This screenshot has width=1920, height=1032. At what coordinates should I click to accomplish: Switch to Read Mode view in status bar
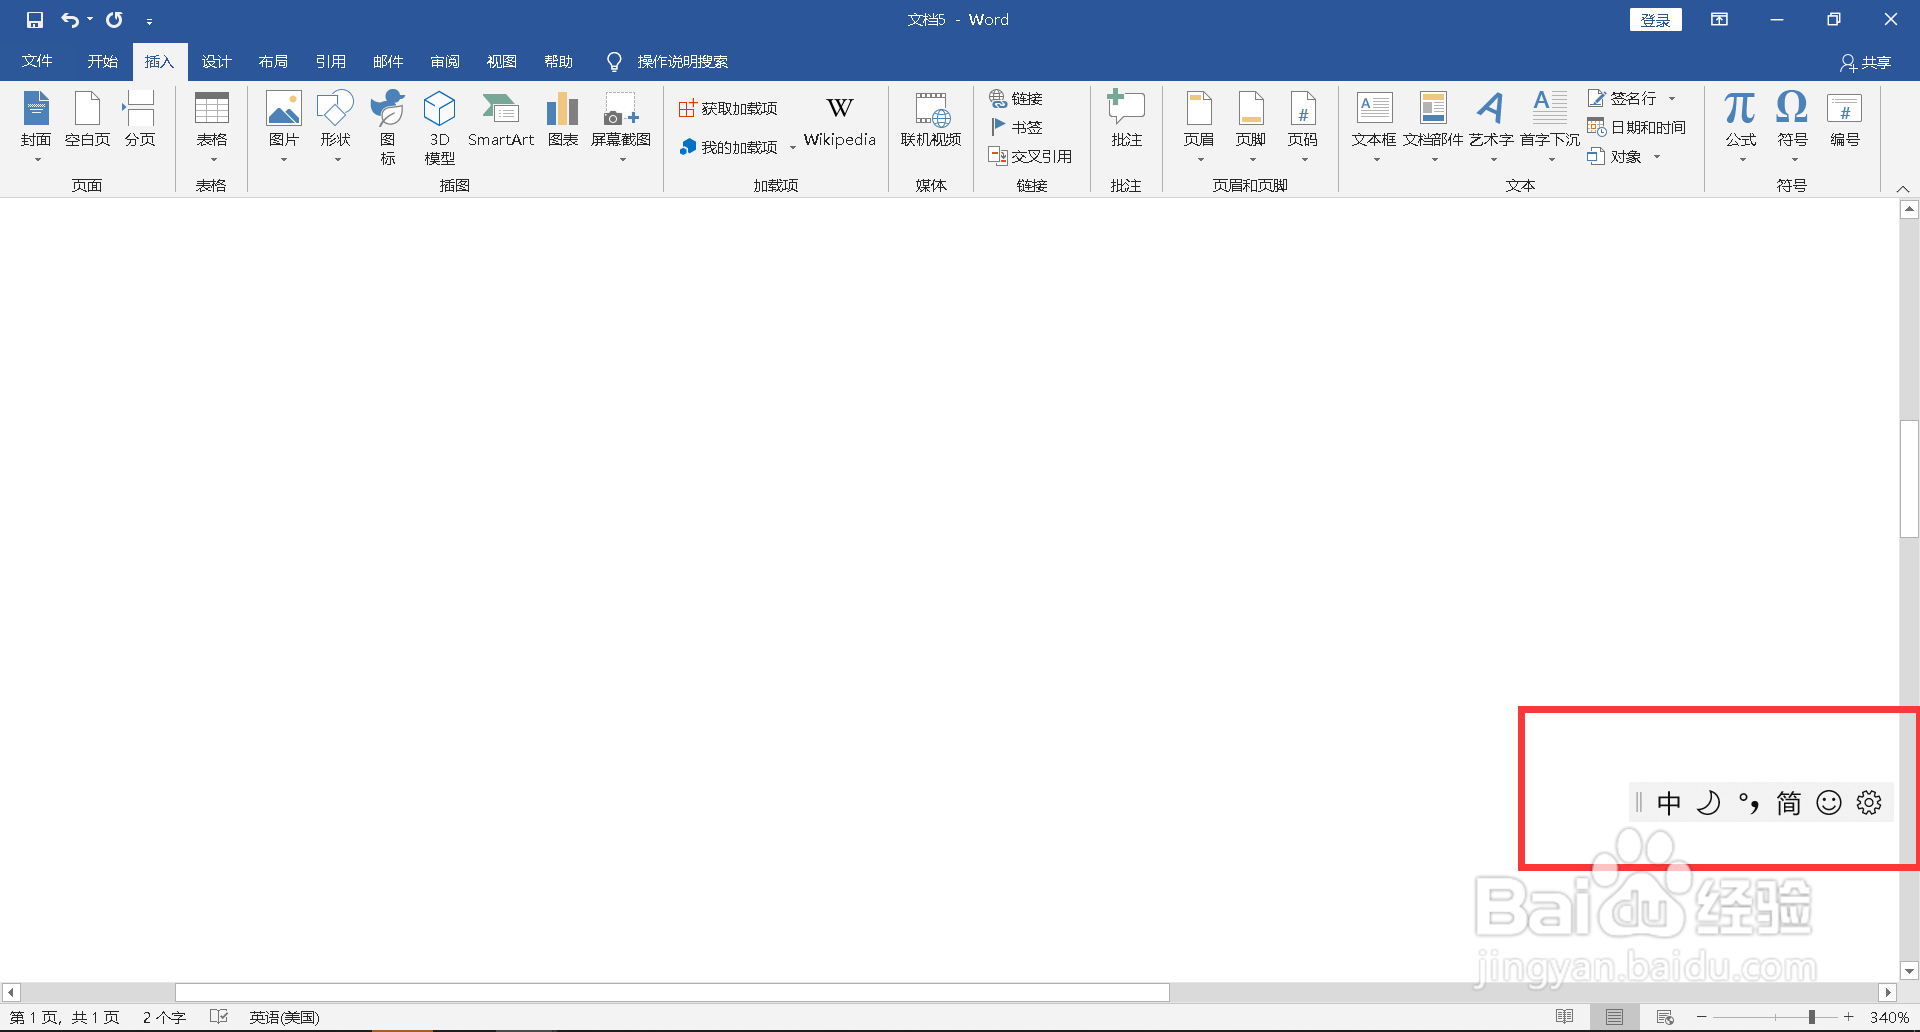pyautogui.click(x=1565, y=1017)
